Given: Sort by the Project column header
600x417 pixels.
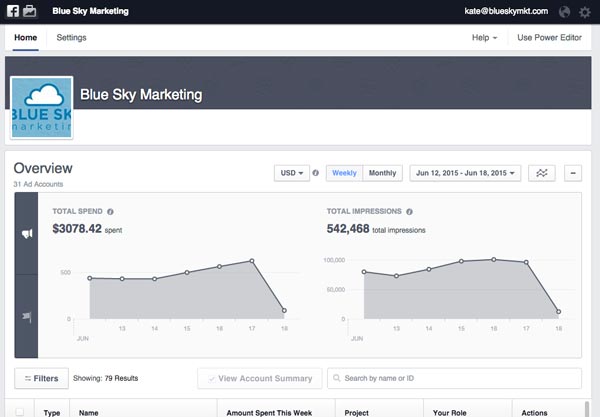Looking at the screenshot, I should pos(356,413).
